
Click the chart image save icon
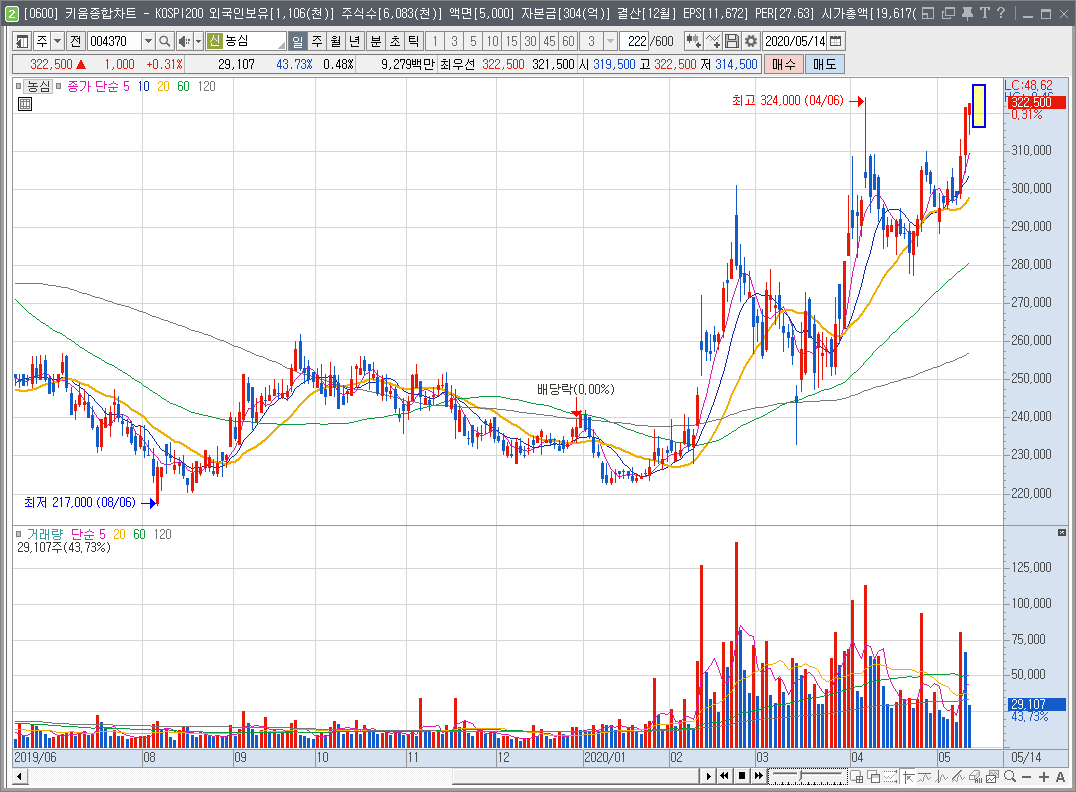[x=992, y=776]
